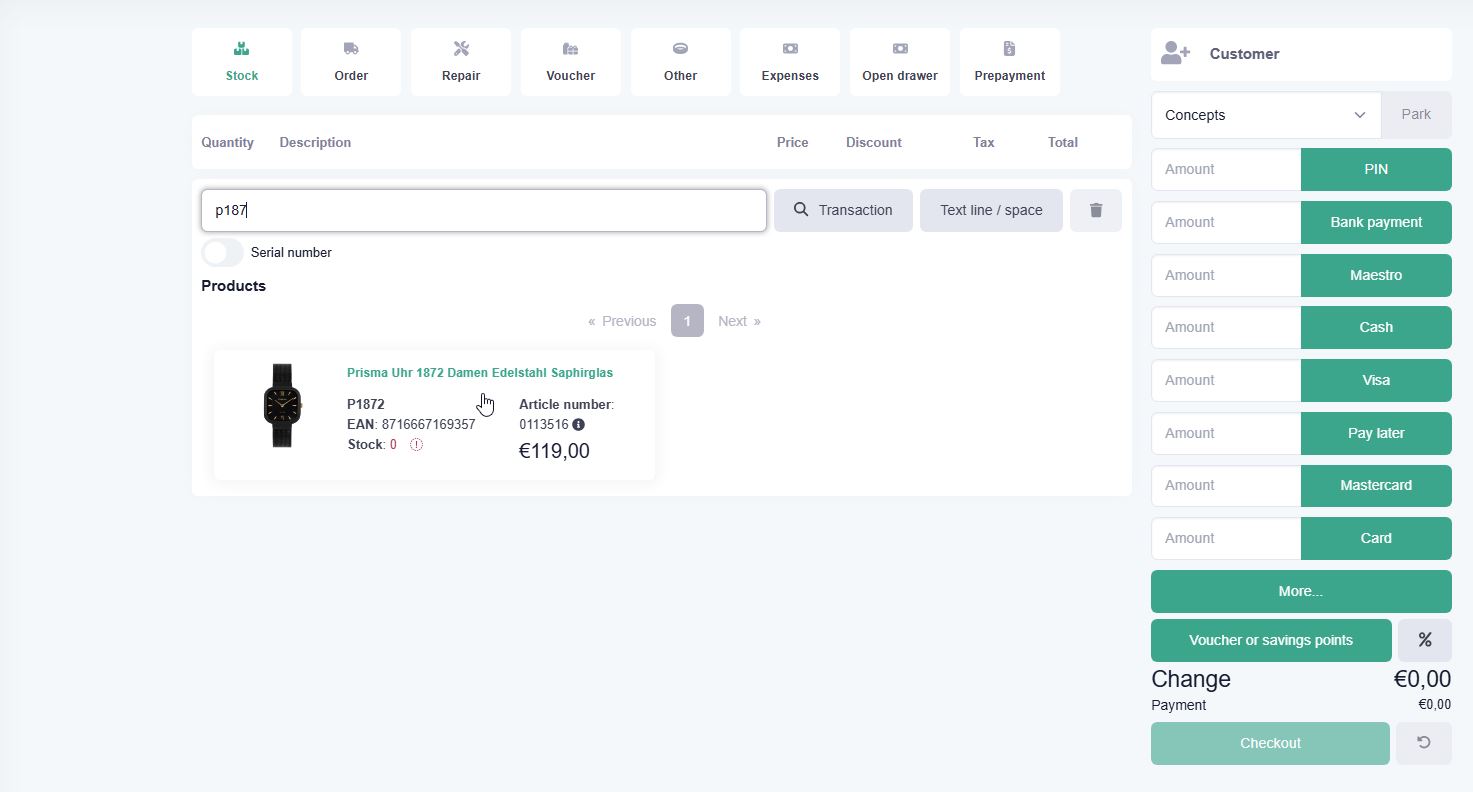Open Prisma Uhr 1872 product link
The image size is (1473, 792).
[480, 373]
